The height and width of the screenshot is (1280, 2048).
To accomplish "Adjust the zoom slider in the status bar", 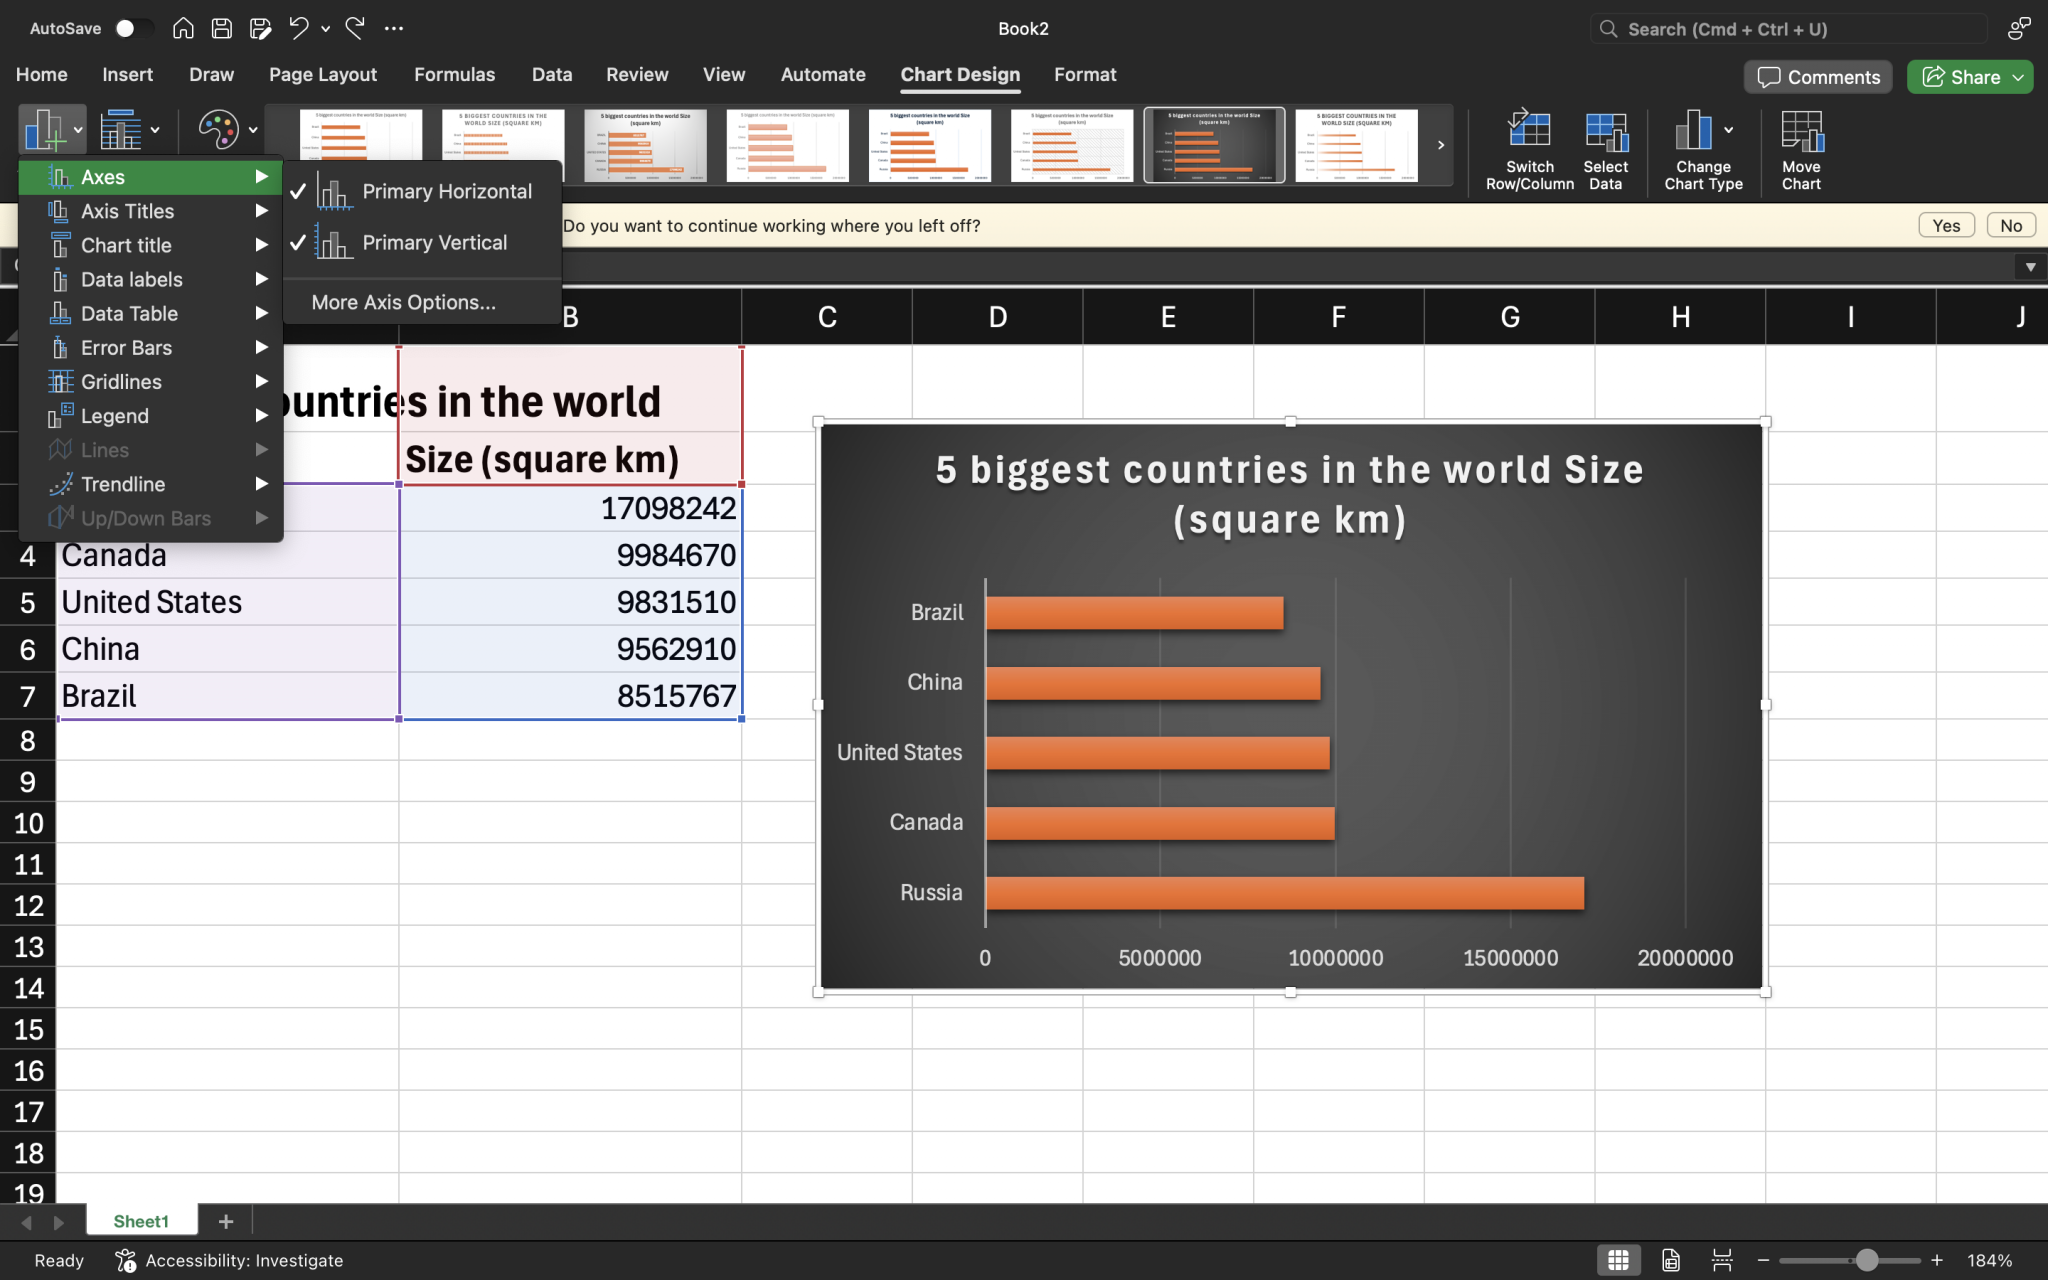I will point(1869,1260).
